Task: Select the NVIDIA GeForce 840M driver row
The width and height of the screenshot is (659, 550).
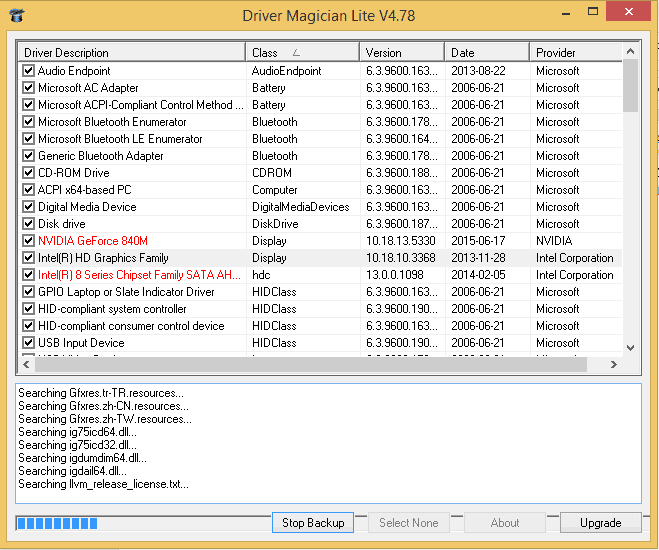Action: (x=320, y=241)
